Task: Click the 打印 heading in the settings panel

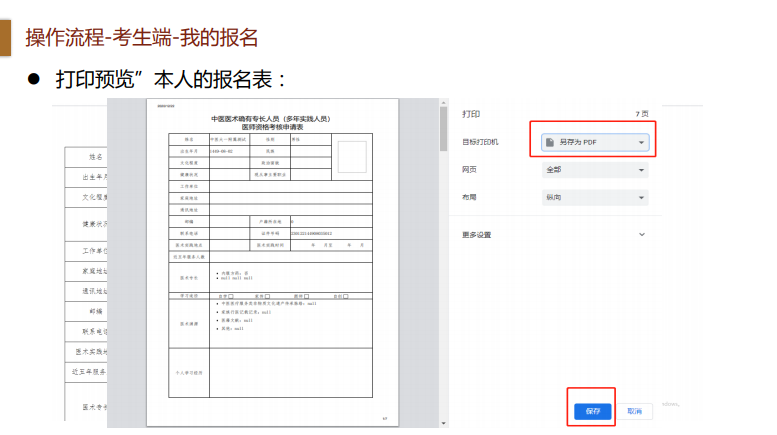Action: [x=470, y=114]
